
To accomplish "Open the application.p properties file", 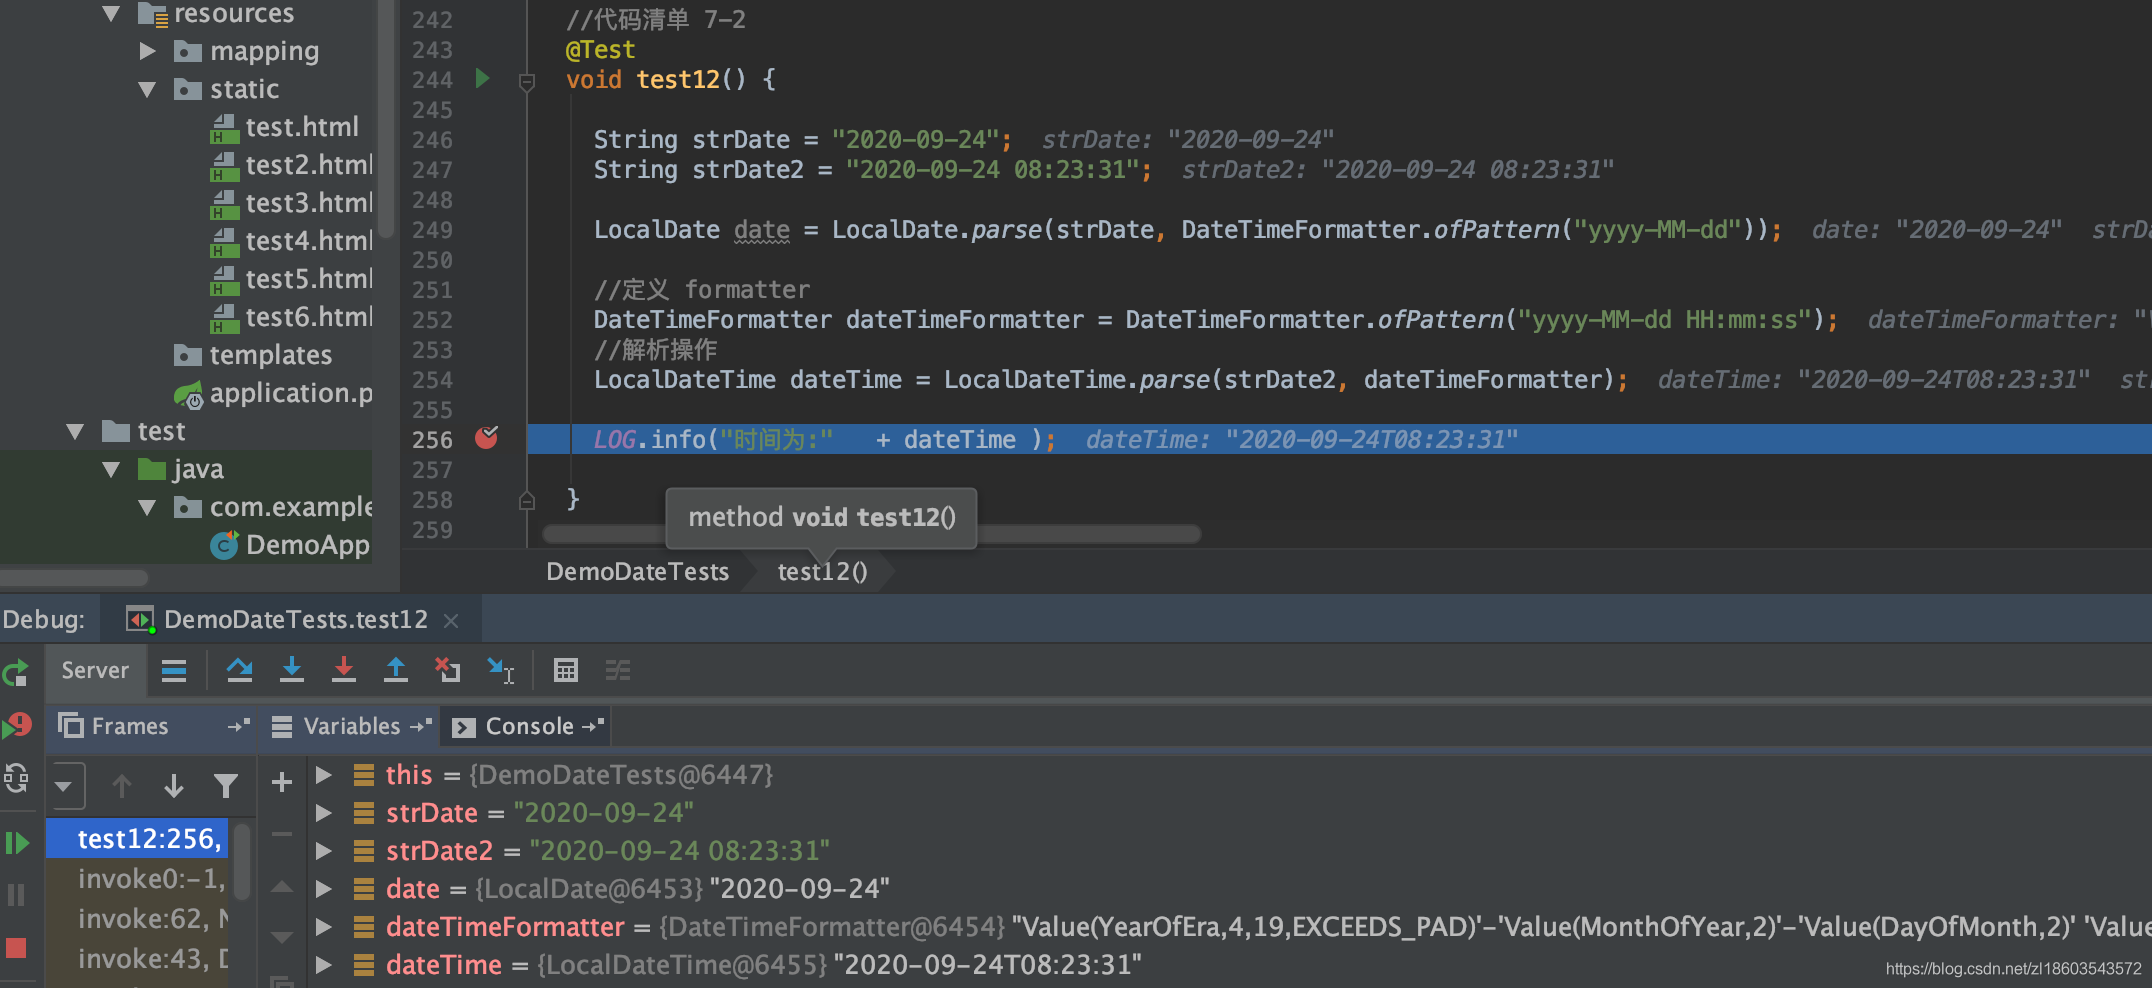I will click(290, 393).
